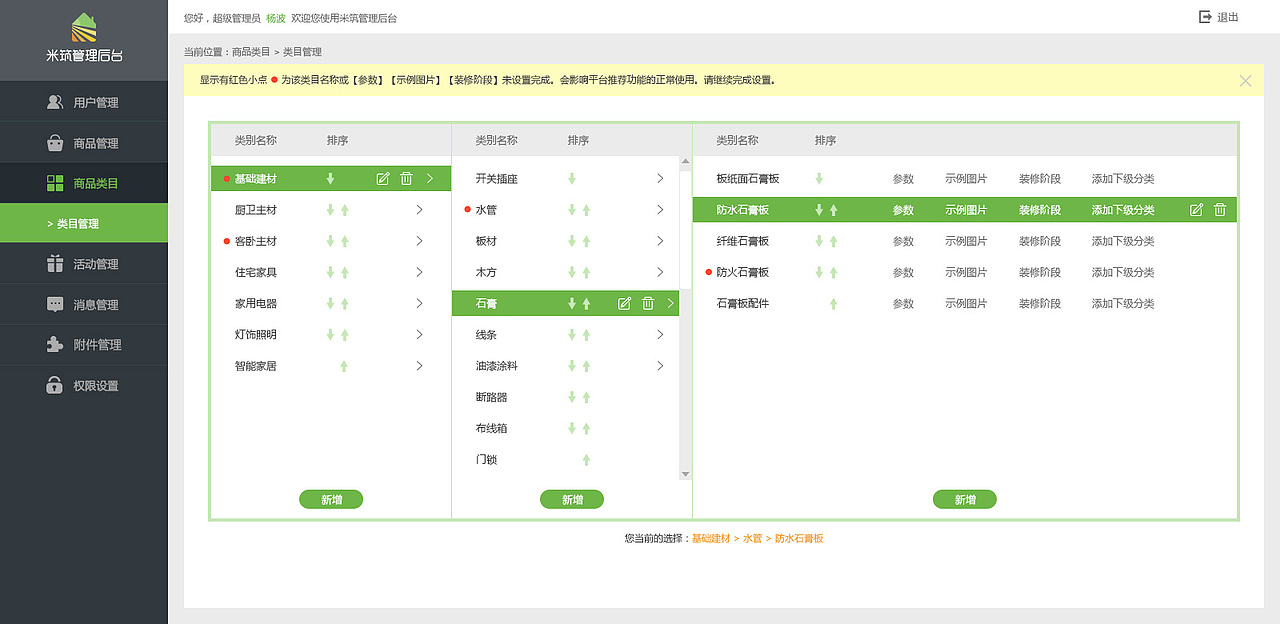
Task: Move 厨卫主材 down in sort order
Action: 330,210
